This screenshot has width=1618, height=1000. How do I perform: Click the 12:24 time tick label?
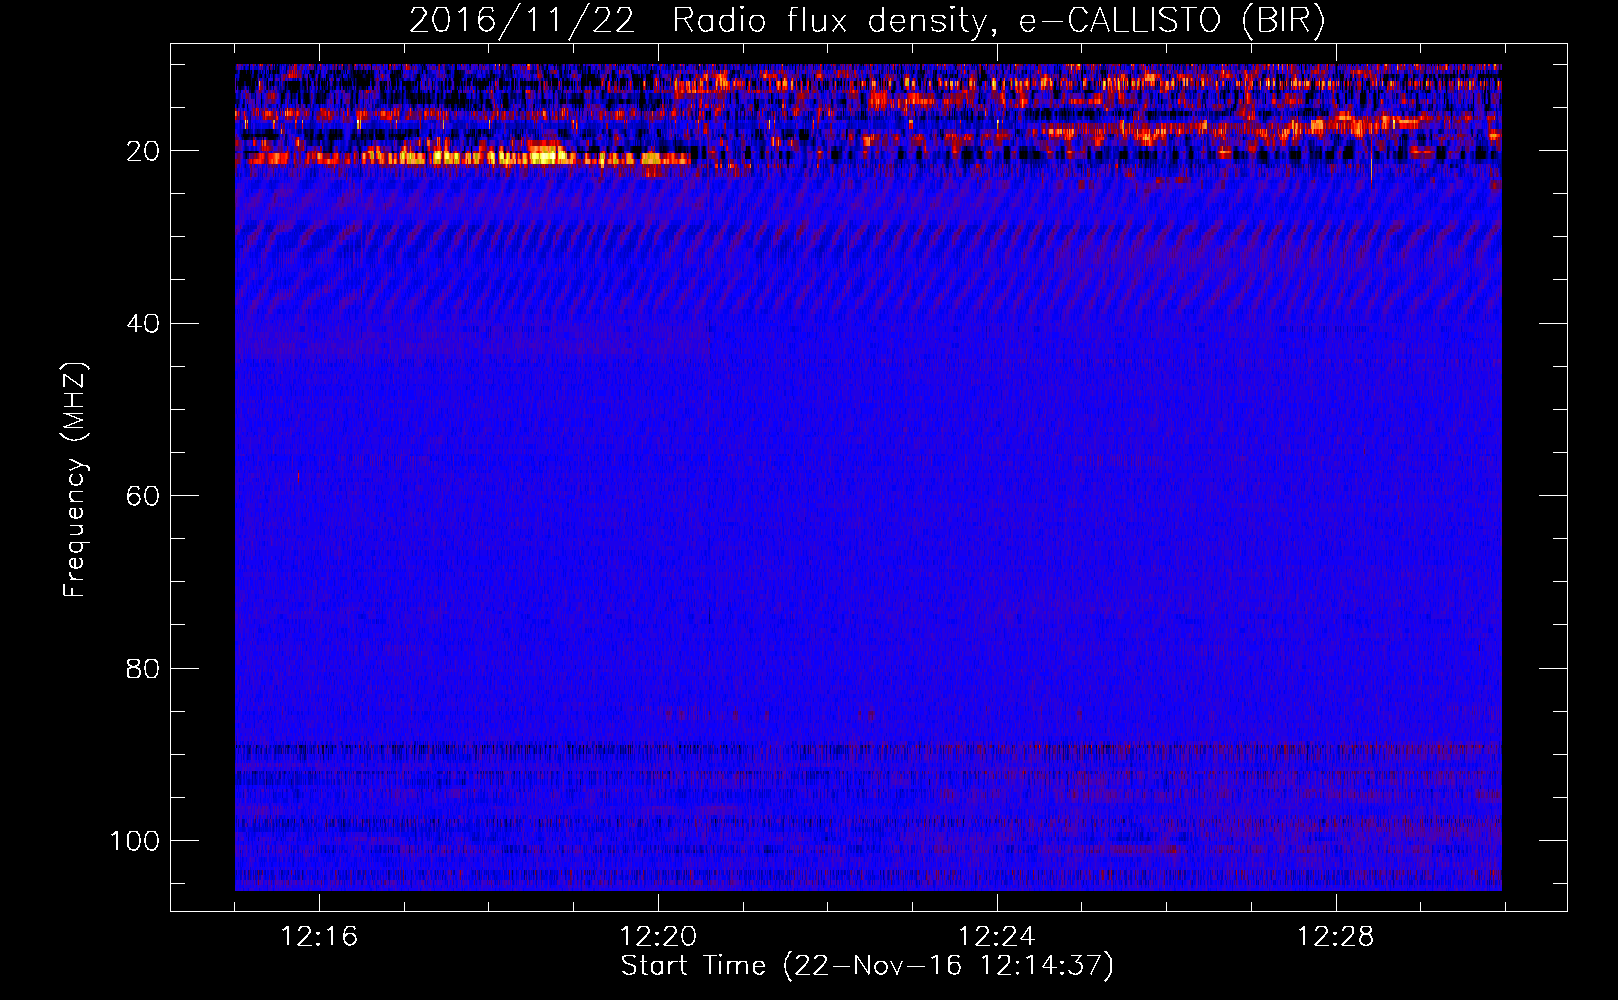click(996, 937)
